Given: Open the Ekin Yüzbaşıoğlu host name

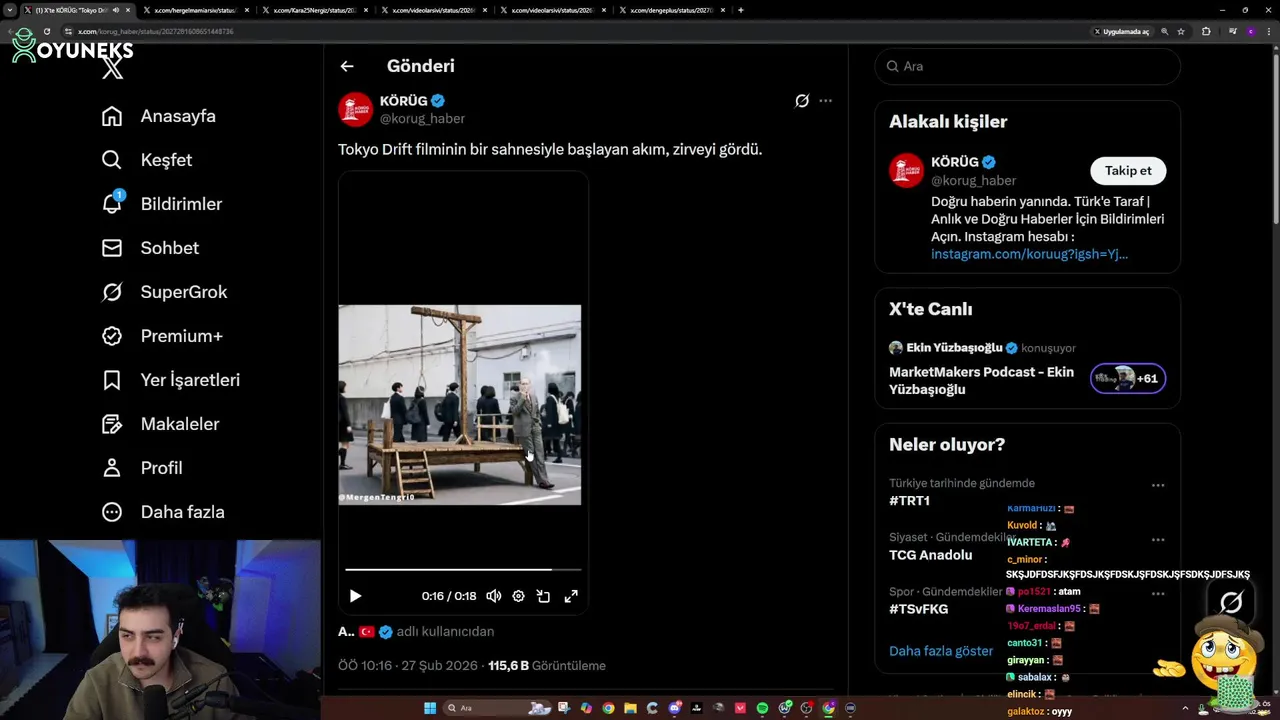Looking at the screenshot, I should (954, 348).
